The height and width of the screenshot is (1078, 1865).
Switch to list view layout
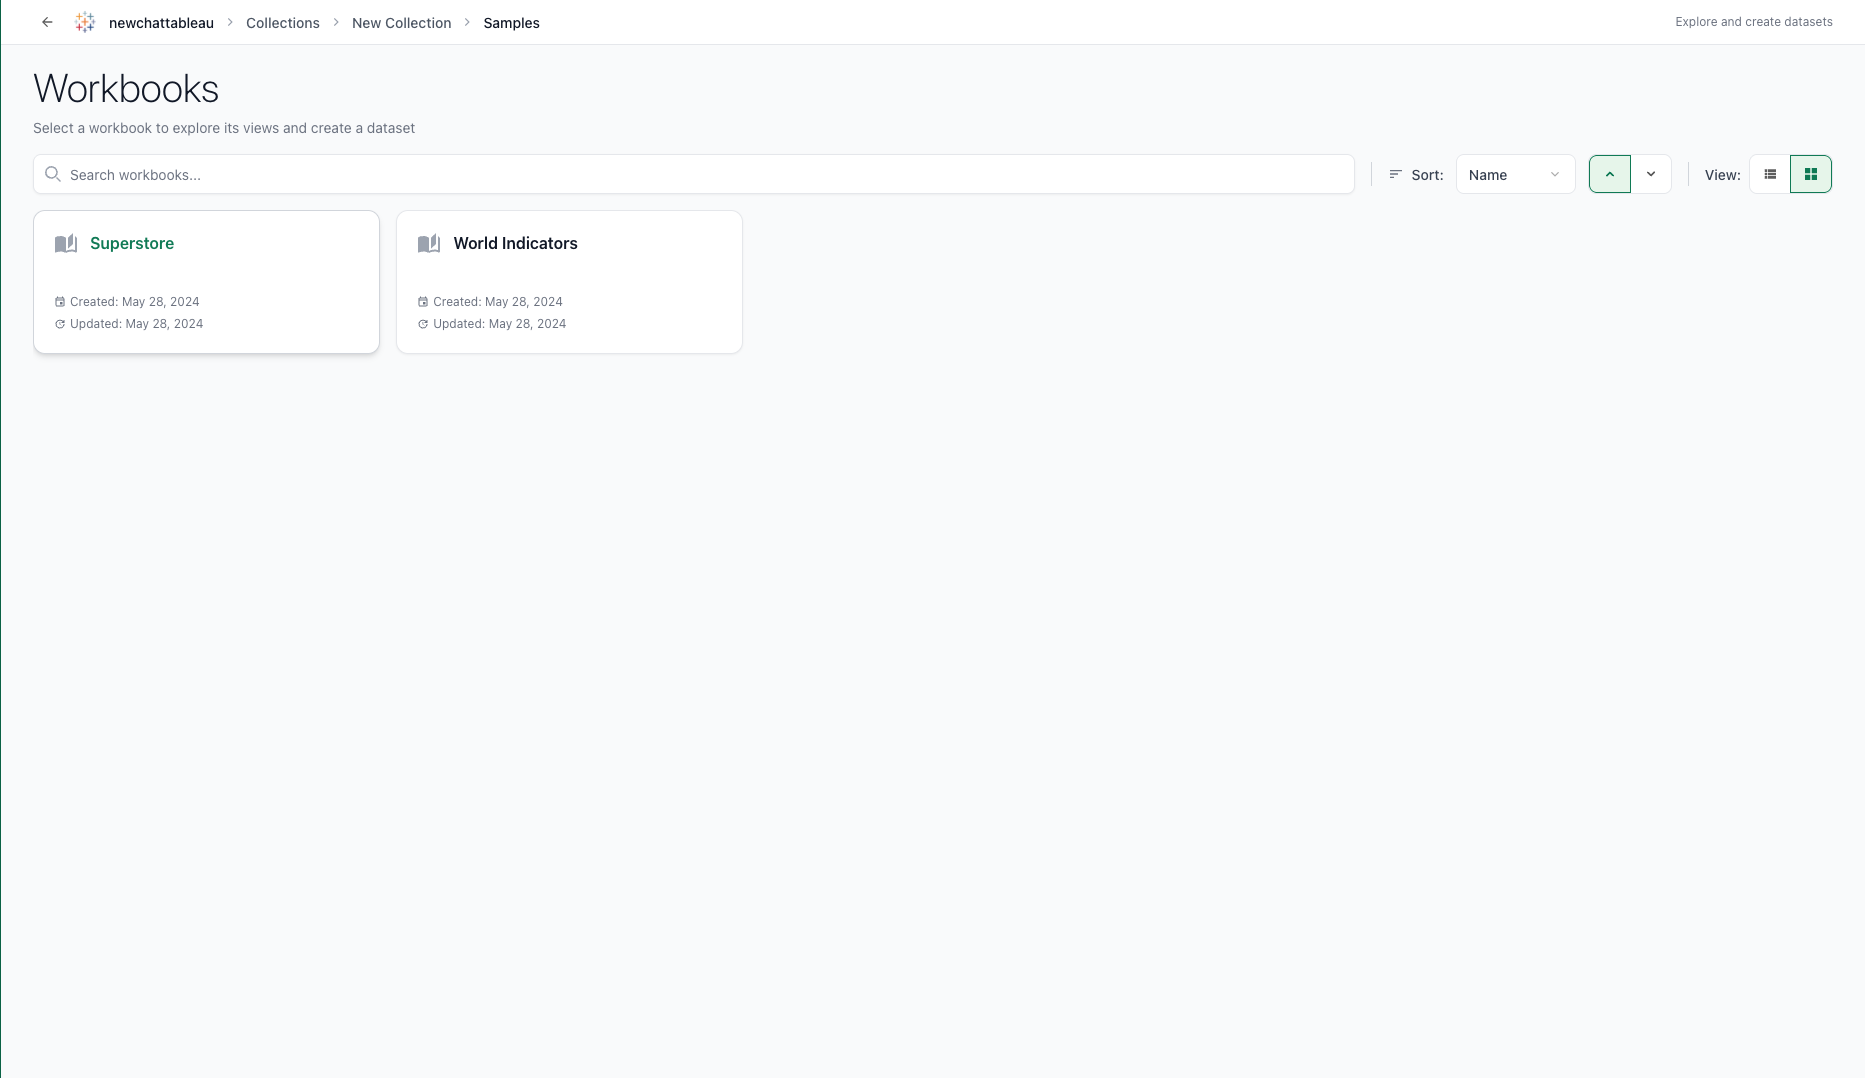pyautogui.click(x=1770, y=173)
